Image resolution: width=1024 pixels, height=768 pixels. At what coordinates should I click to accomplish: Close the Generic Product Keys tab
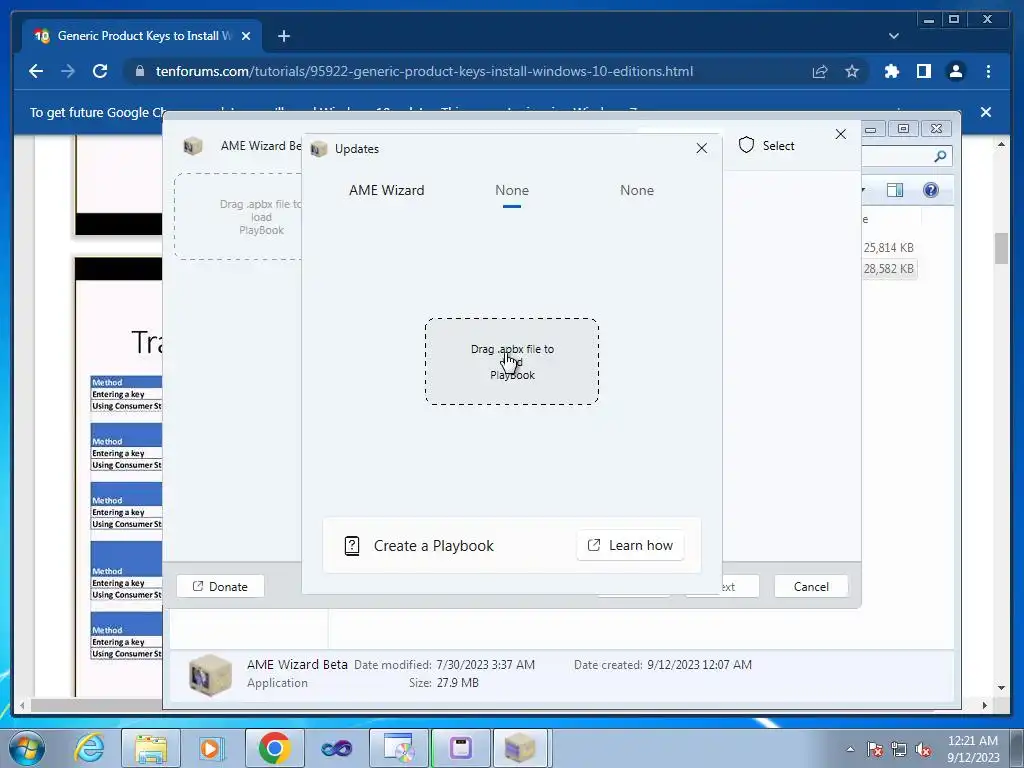coord(246,37)
